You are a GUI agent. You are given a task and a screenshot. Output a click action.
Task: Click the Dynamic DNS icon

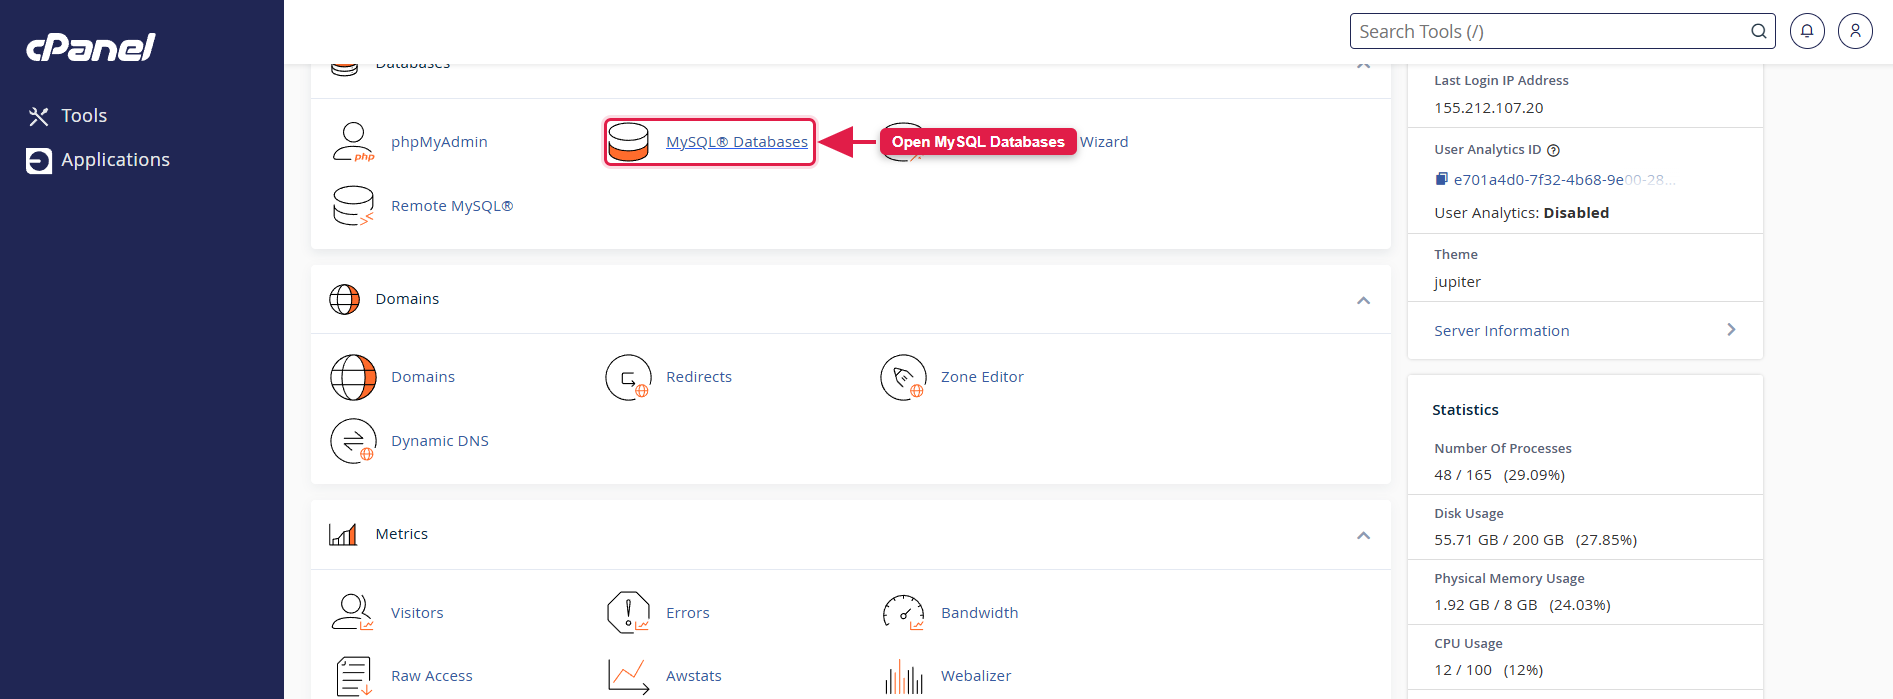pyautogui.click(x=353, y=441)
